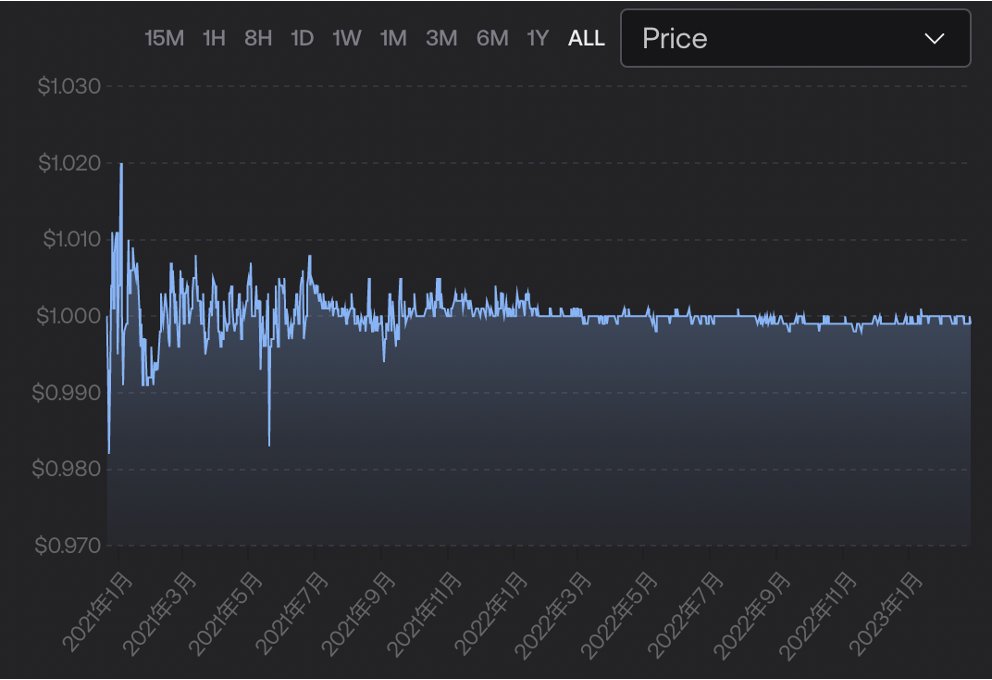Open the Price metric dropdown
This screenshot has height=680, width=992.
795,38
